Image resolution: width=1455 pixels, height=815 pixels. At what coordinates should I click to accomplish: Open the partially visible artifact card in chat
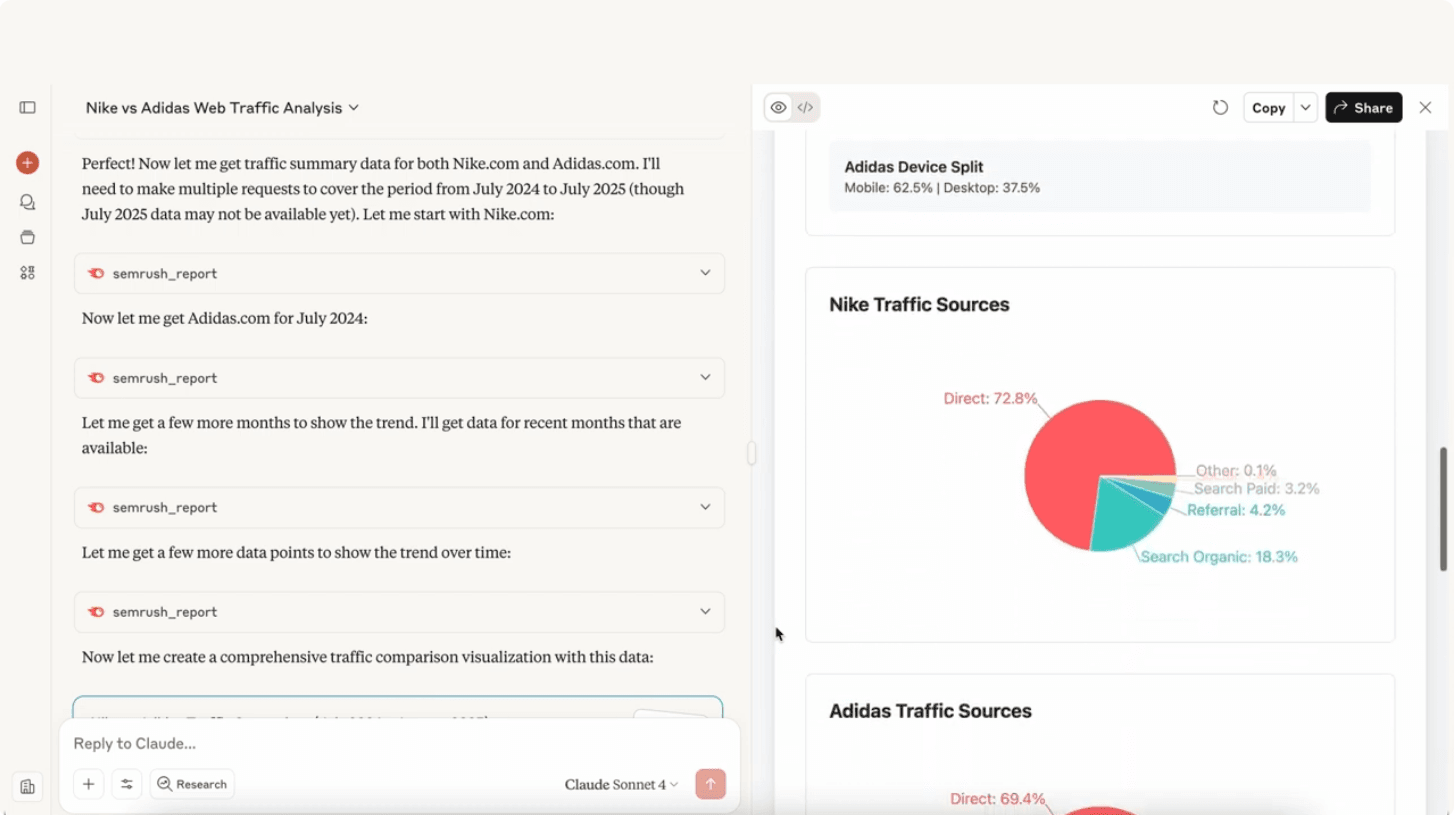398,707
